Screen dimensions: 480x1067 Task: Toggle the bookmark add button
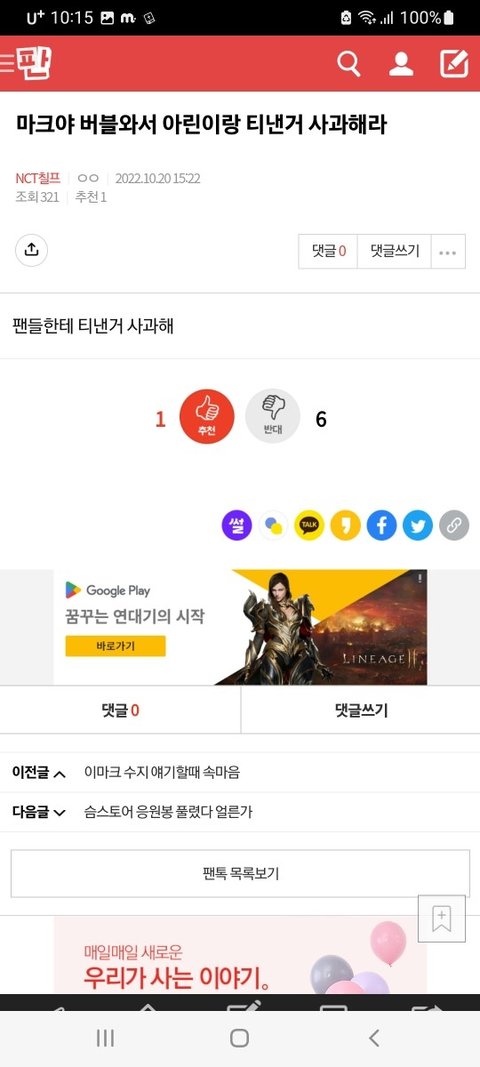coord(442,919)
